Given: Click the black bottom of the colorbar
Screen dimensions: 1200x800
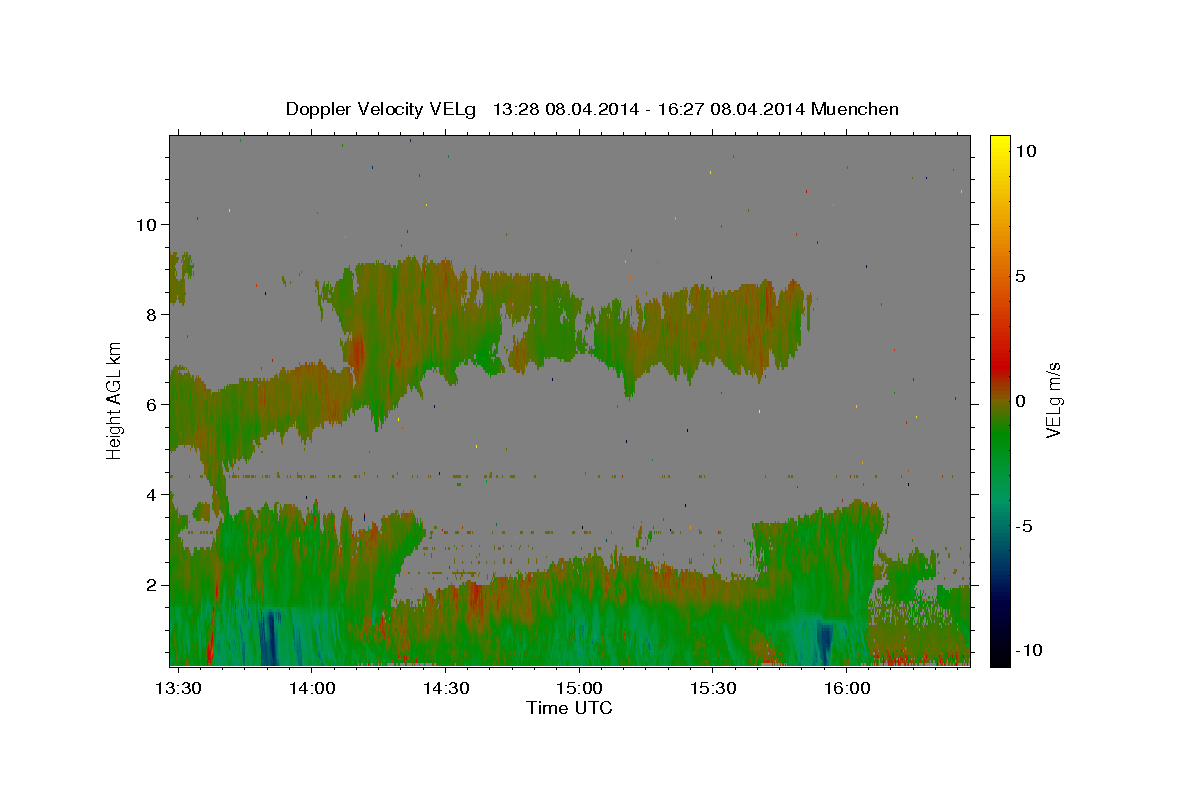Looking at the screenshot, I should 999,658.
